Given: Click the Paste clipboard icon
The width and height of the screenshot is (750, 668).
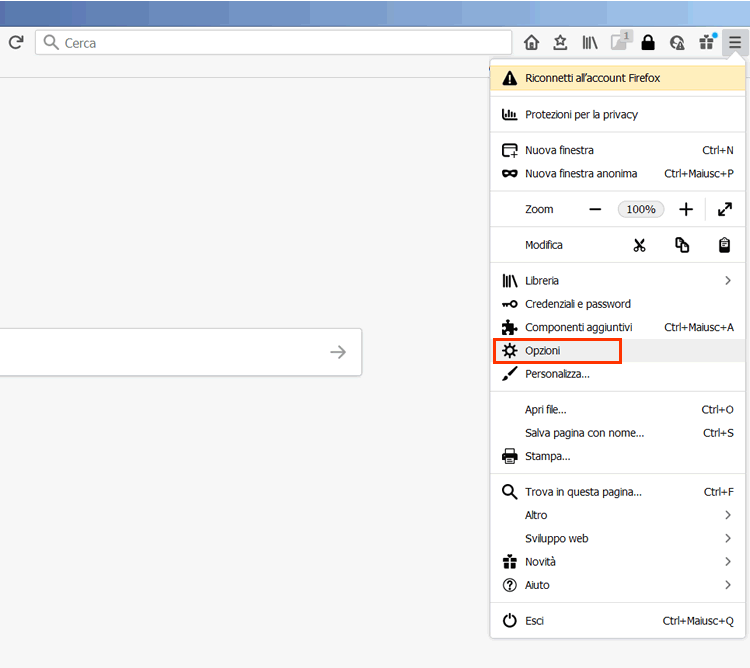Looking at the screenshot, I should [x=724, y=245].
